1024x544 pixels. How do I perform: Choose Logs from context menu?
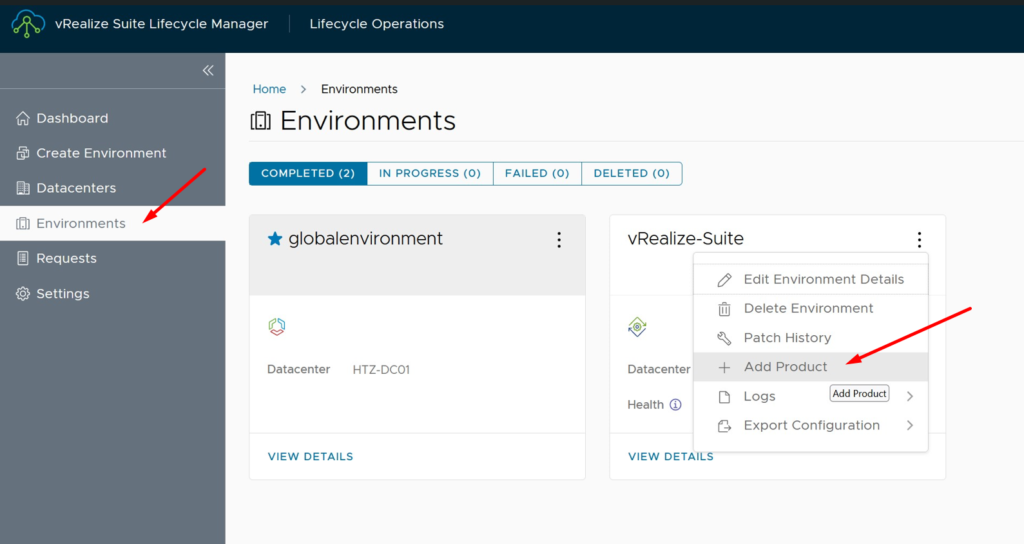(810, 396)
